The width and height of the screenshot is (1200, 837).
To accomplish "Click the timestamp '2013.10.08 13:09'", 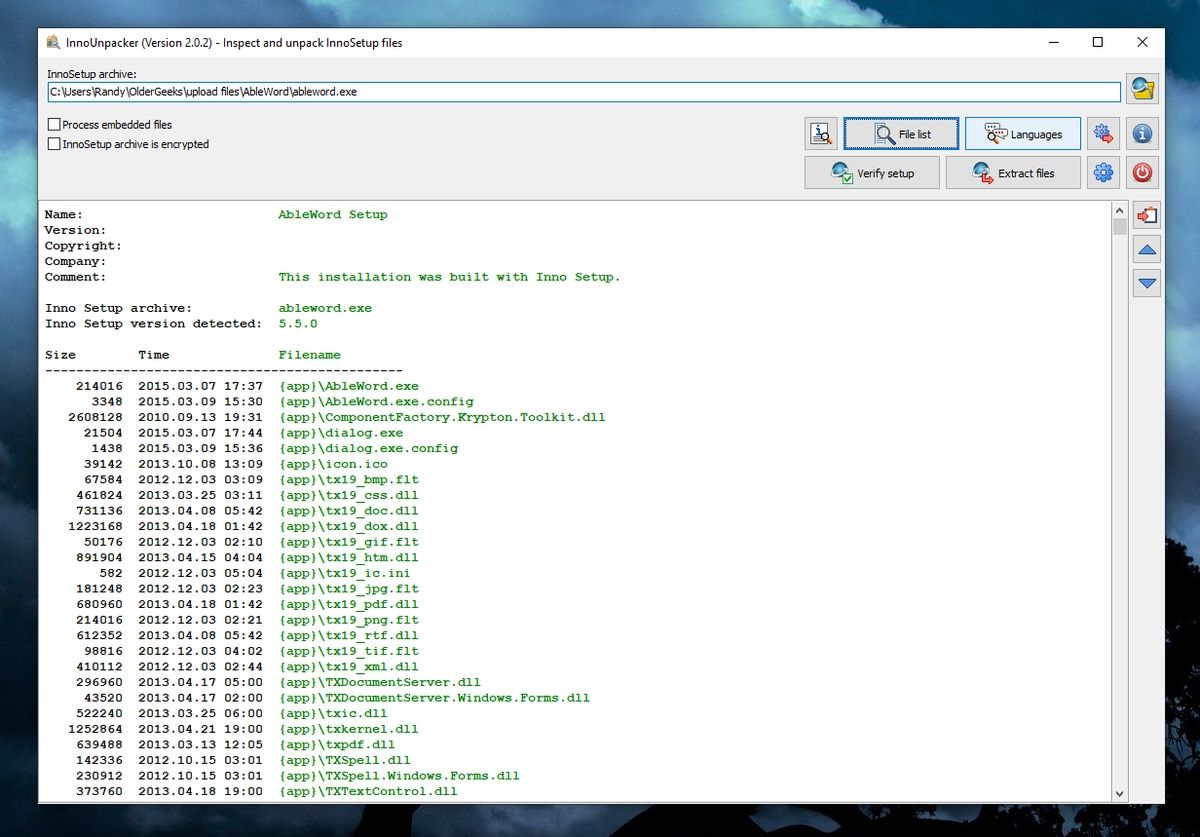I will point(201,464).
